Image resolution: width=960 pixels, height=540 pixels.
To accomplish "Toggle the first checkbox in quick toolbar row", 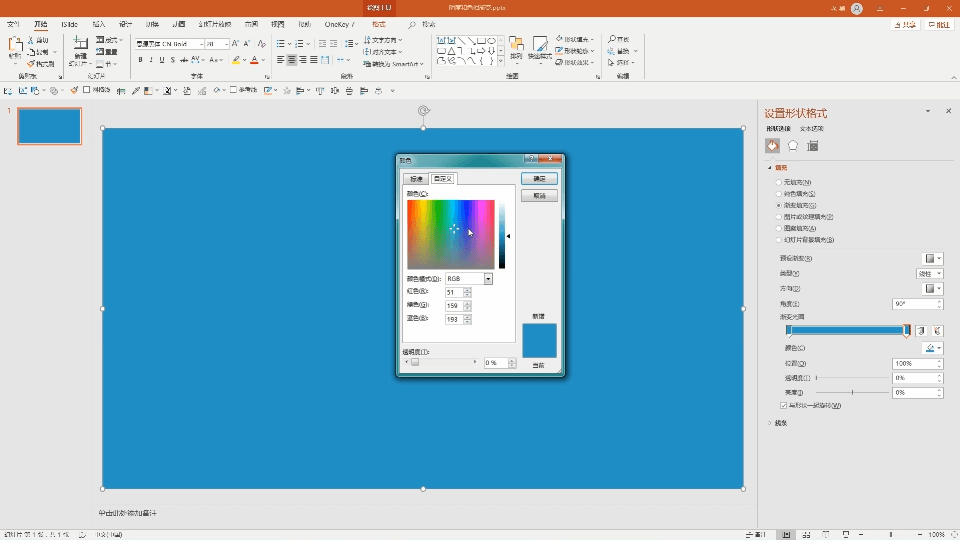I will coord(86,90).
